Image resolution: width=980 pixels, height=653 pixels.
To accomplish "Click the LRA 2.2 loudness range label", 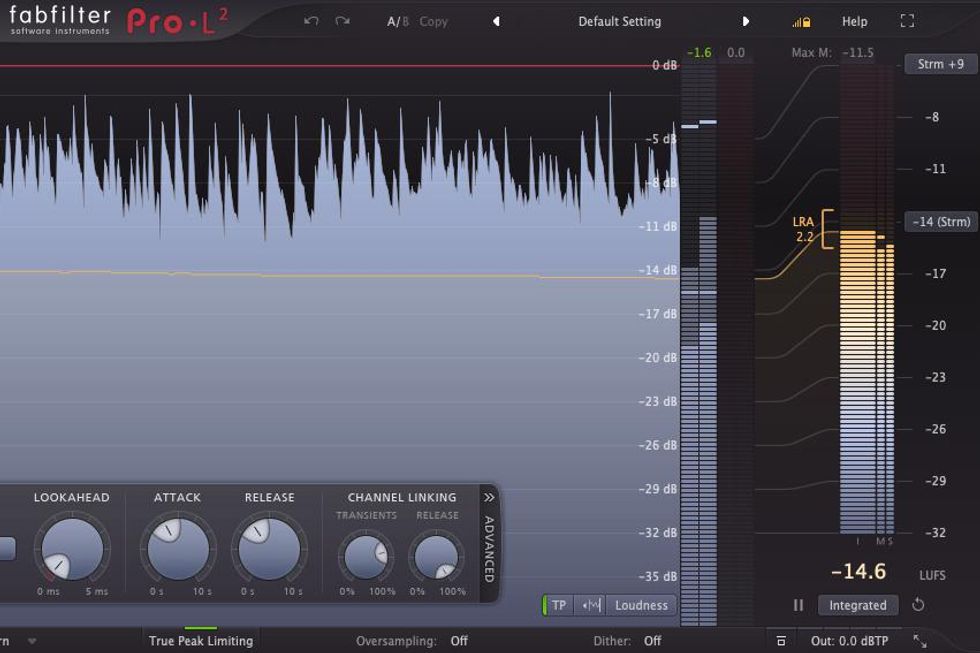I will pos(804,229).
